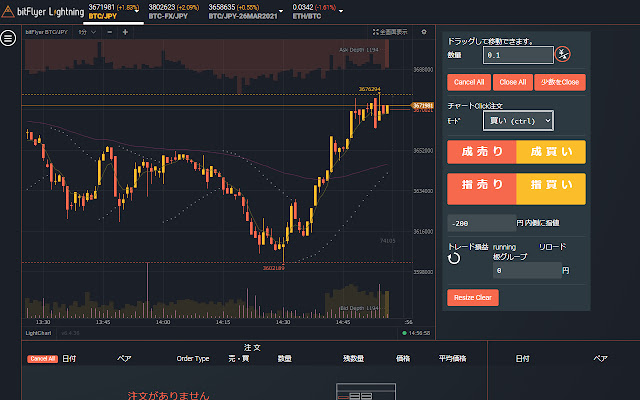Toggle fullscreen display (全画面表示)
Viewport: 640px width, 400px height.
386,32
